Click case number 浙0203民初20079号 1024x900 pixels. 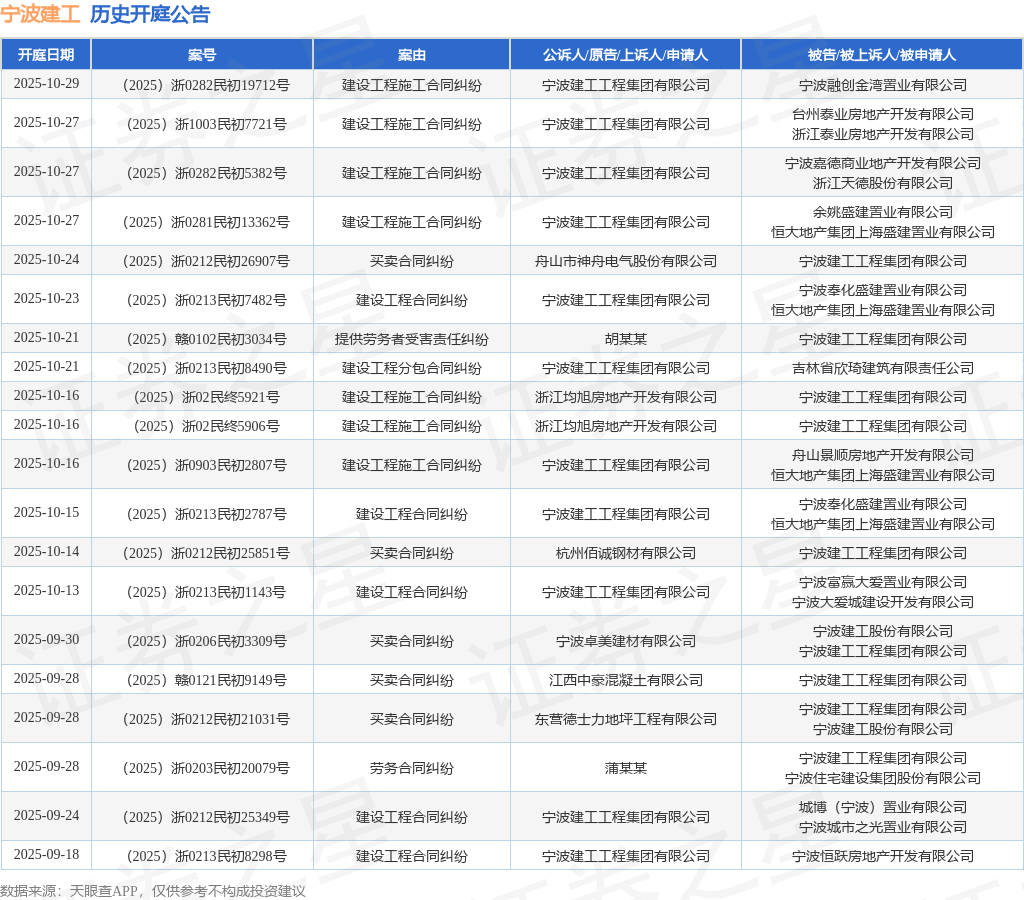click(206, 768)
